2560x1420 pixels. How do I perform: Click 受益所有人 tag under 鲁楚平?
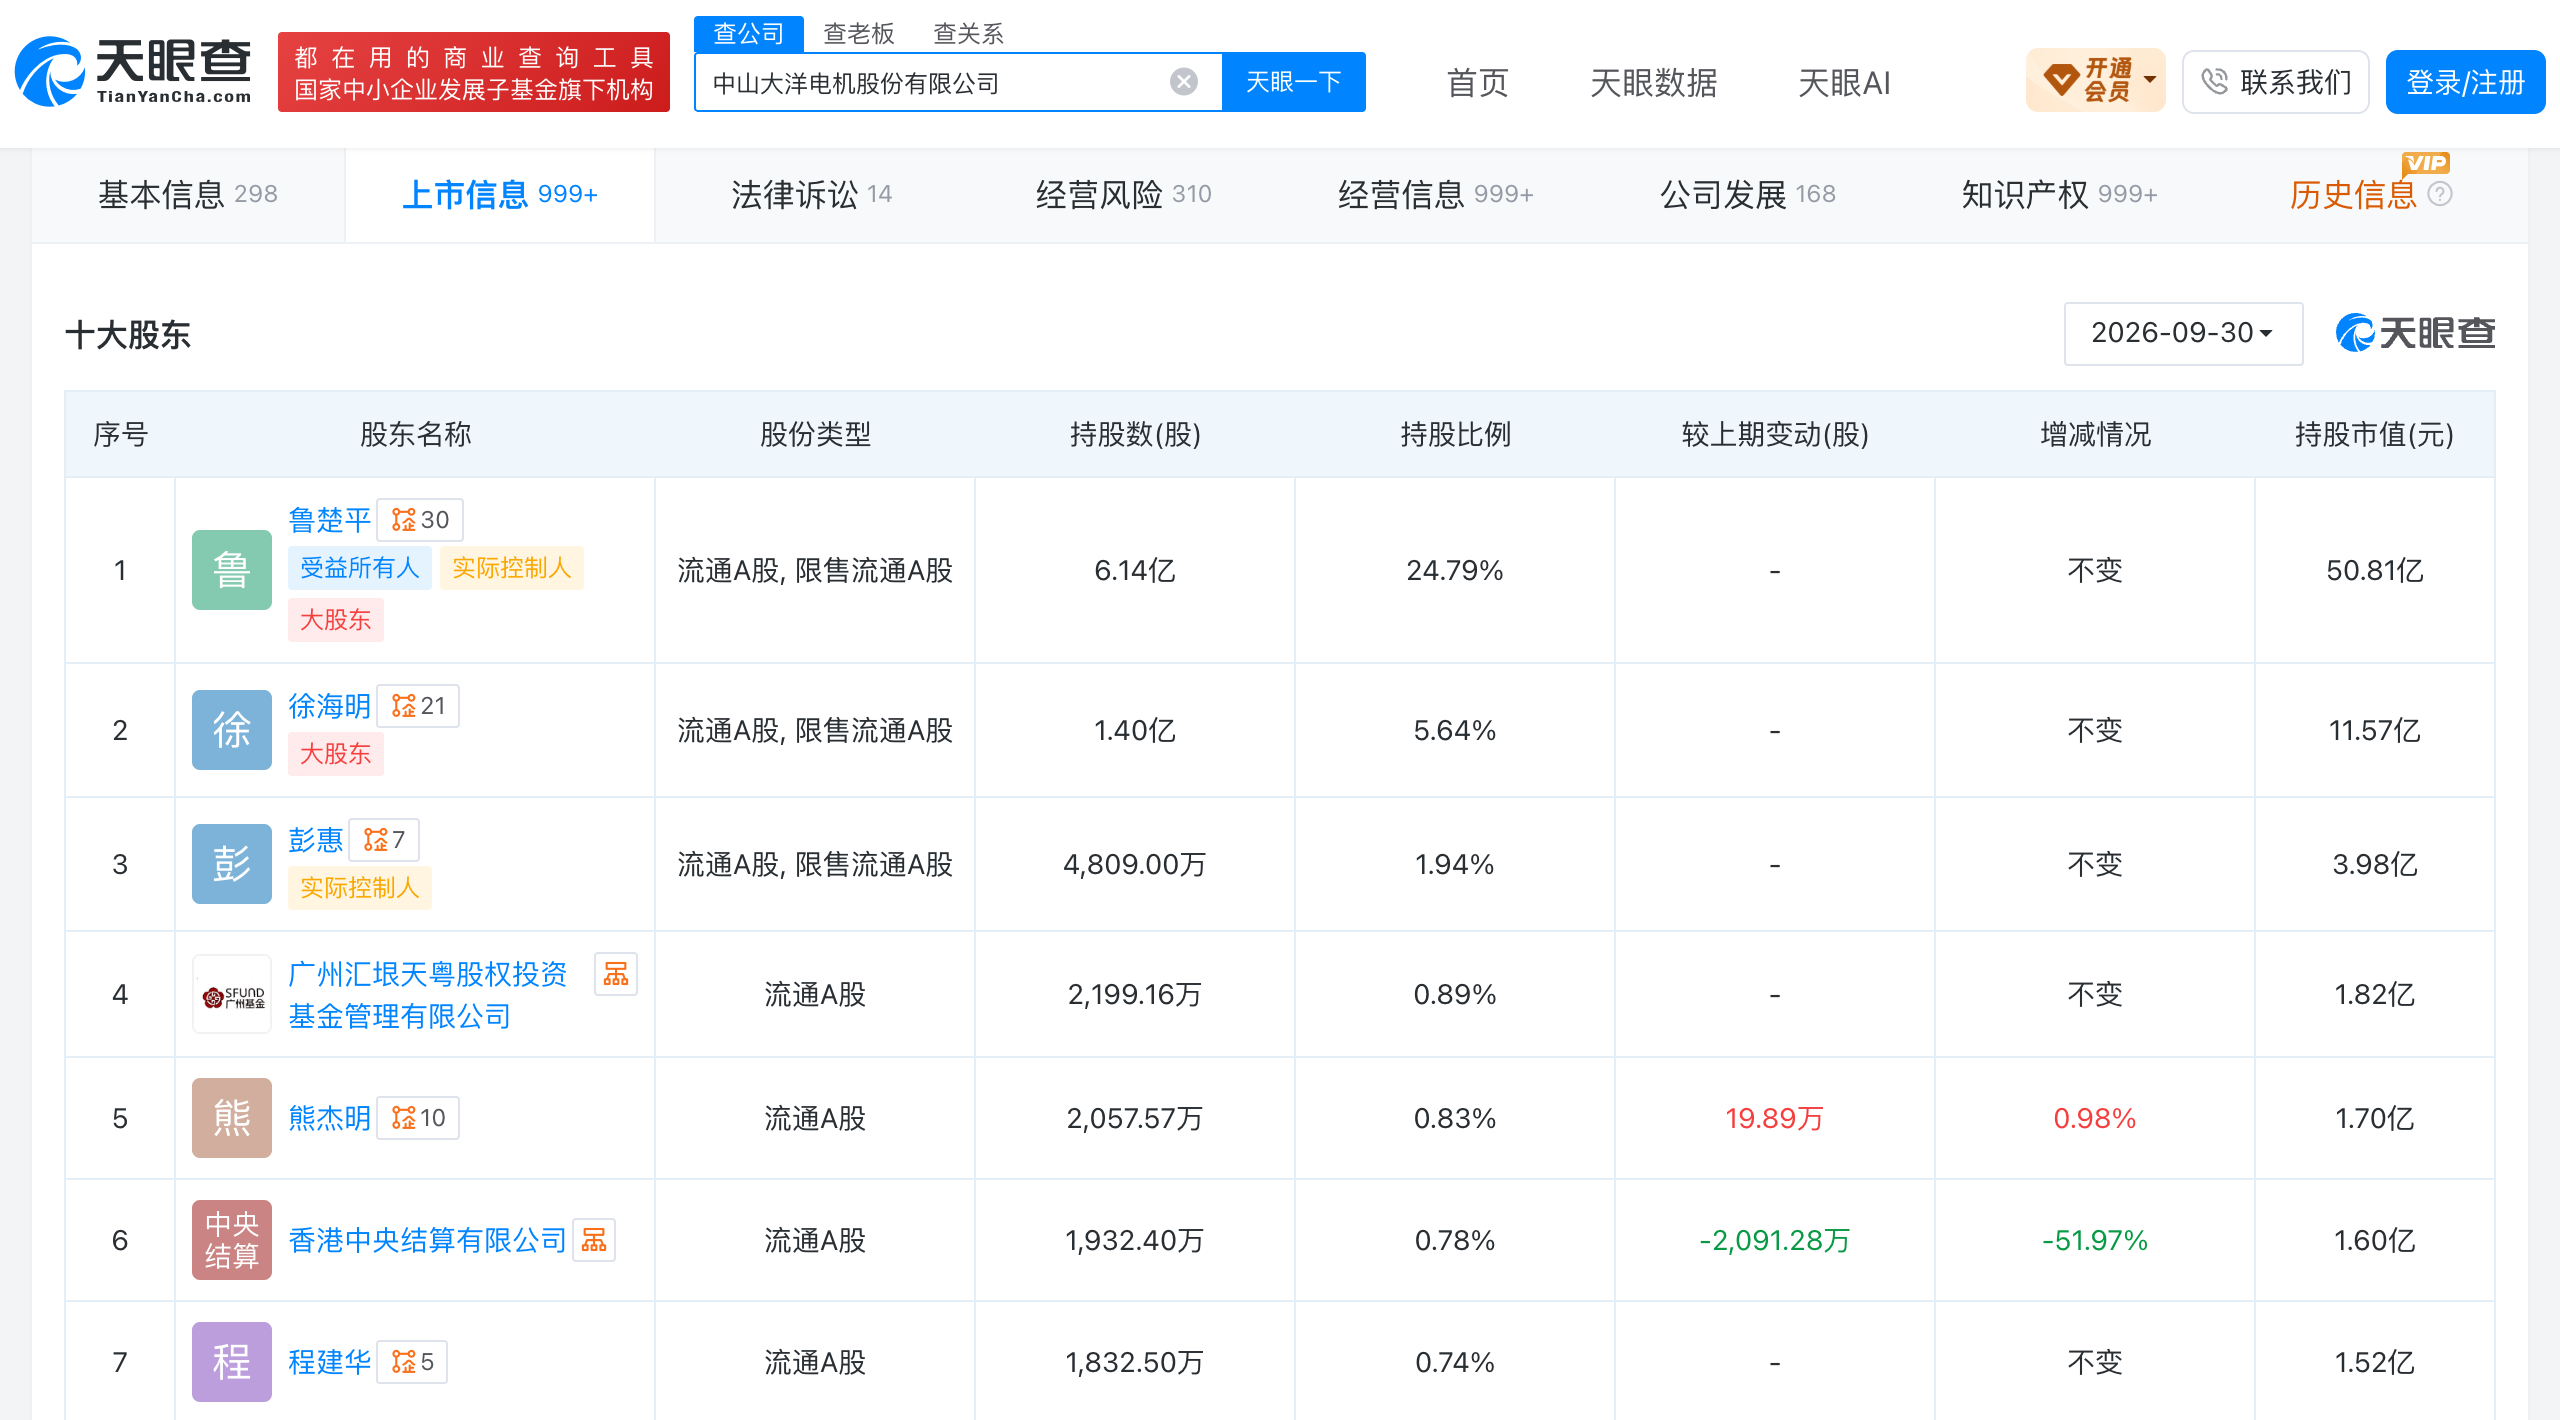click(x=360, y=568)
